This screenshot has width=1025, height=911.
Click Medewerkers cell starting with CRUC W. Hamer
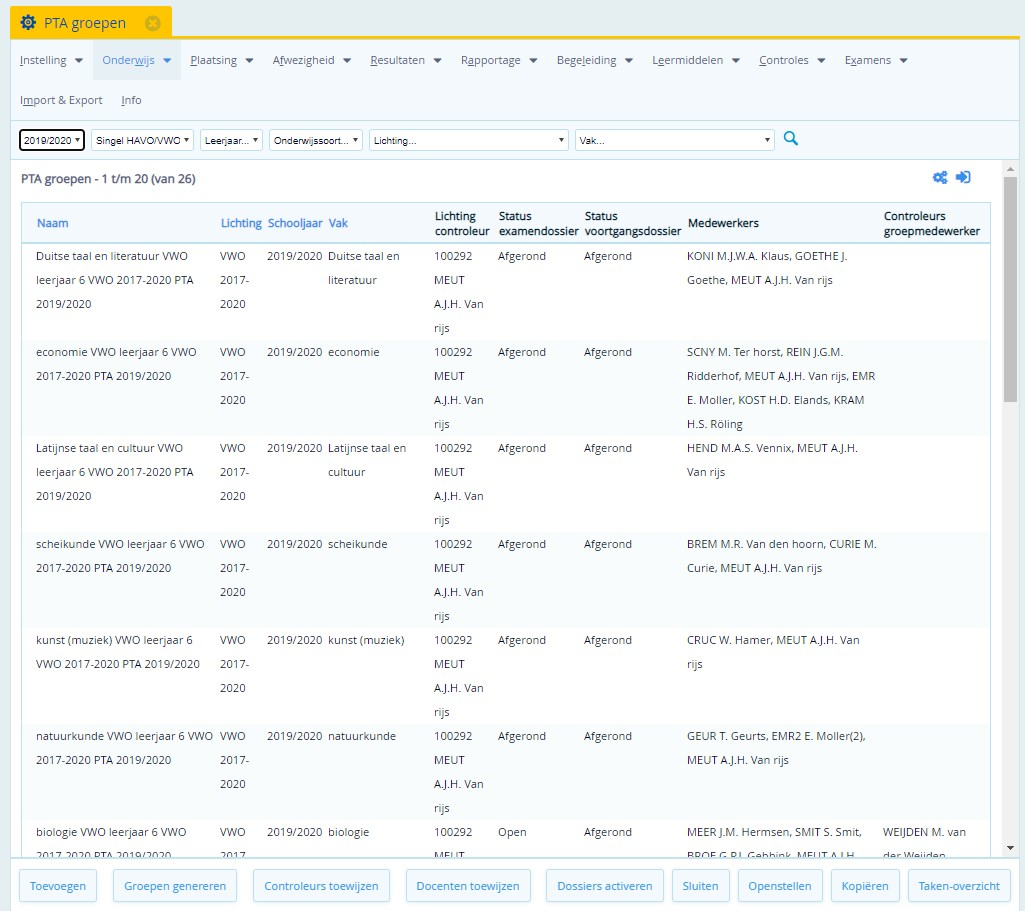click(773, 652)
